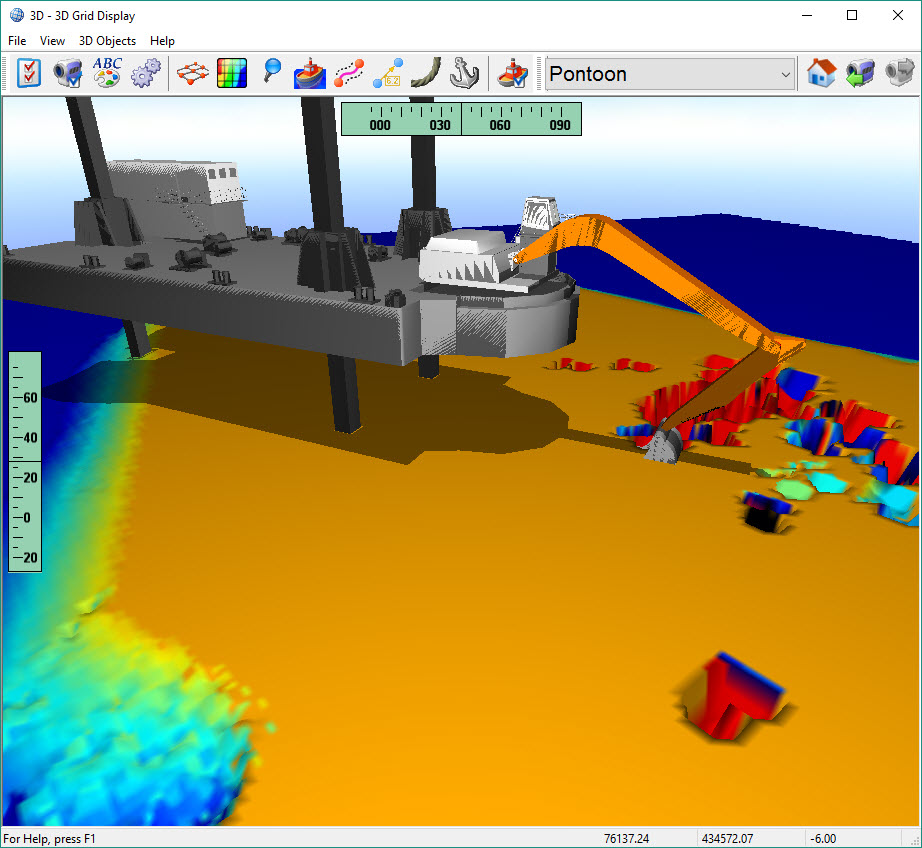The width and height of the screenshot is (922, 848).
Task: Click the boat with checkmark icon
Action: click(x=512, y=74)
